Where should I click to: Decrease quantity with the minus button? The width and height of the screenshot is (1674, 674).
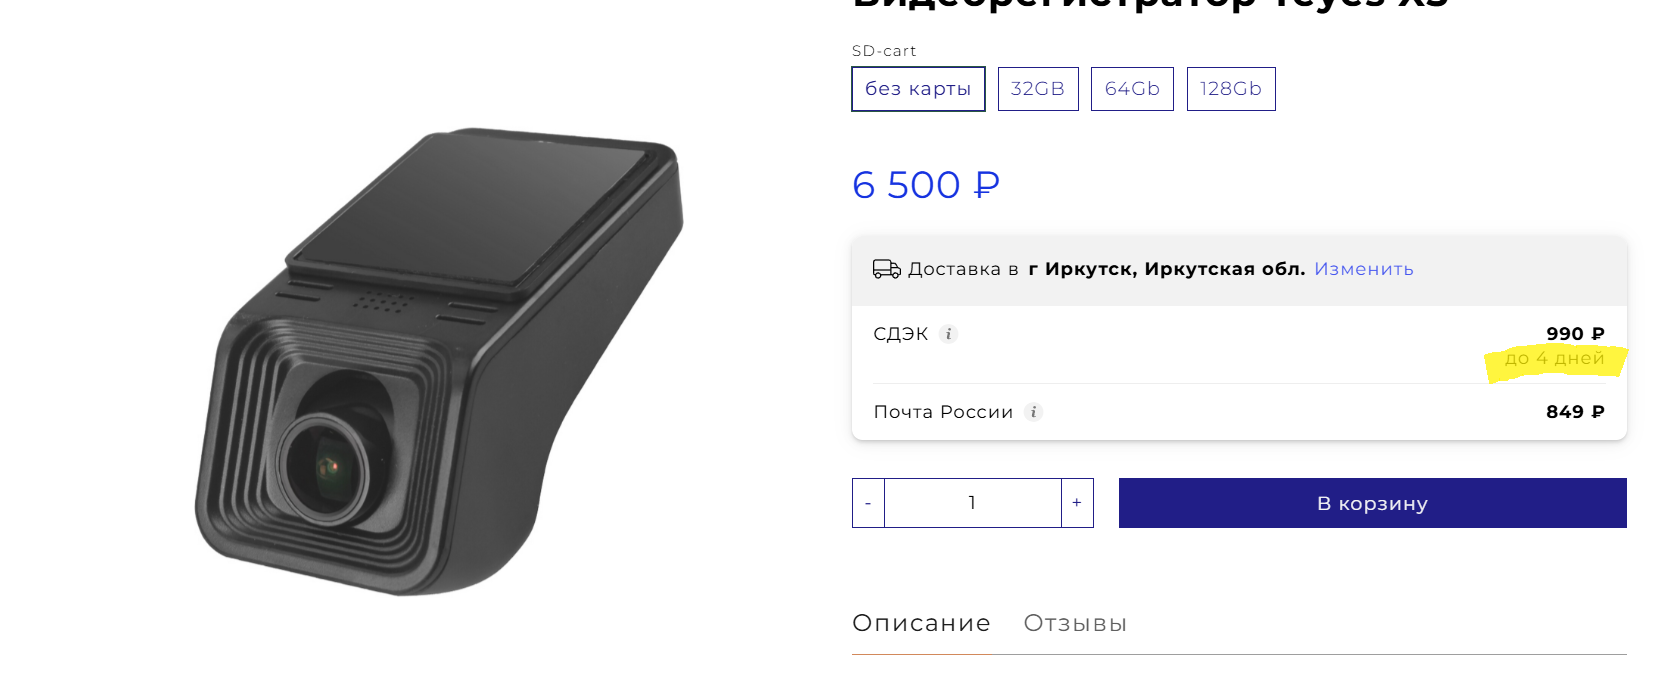click(868, 503)
